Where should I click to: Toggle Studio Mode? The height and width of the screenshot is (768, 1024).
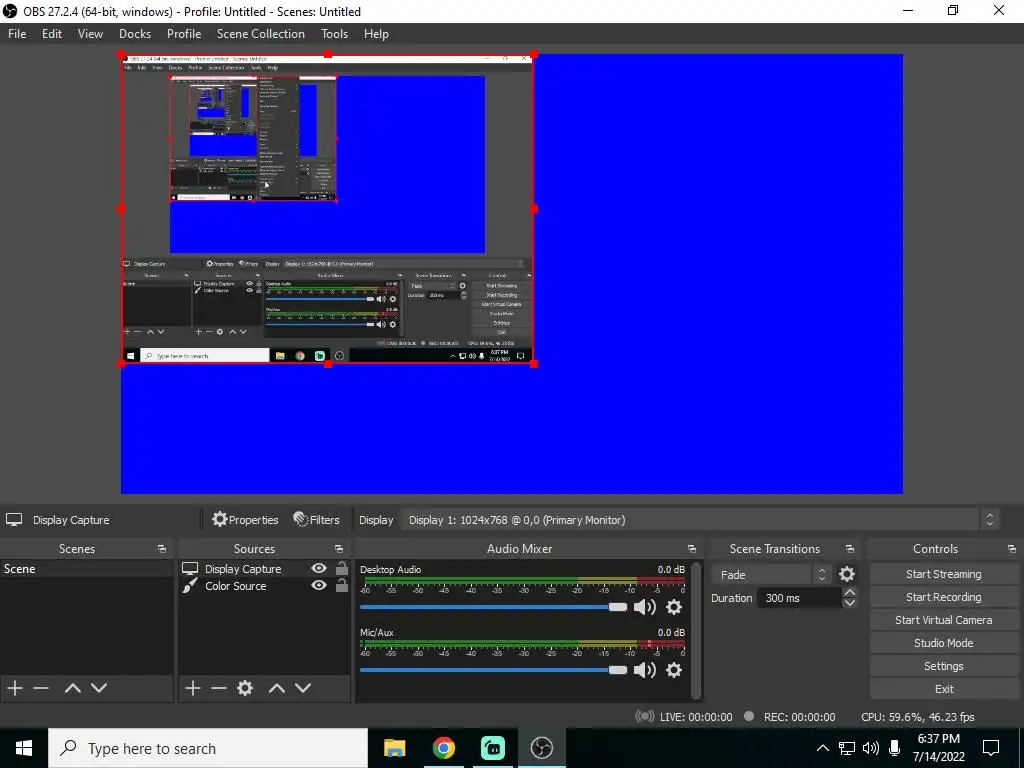click(x=944, y=643)
